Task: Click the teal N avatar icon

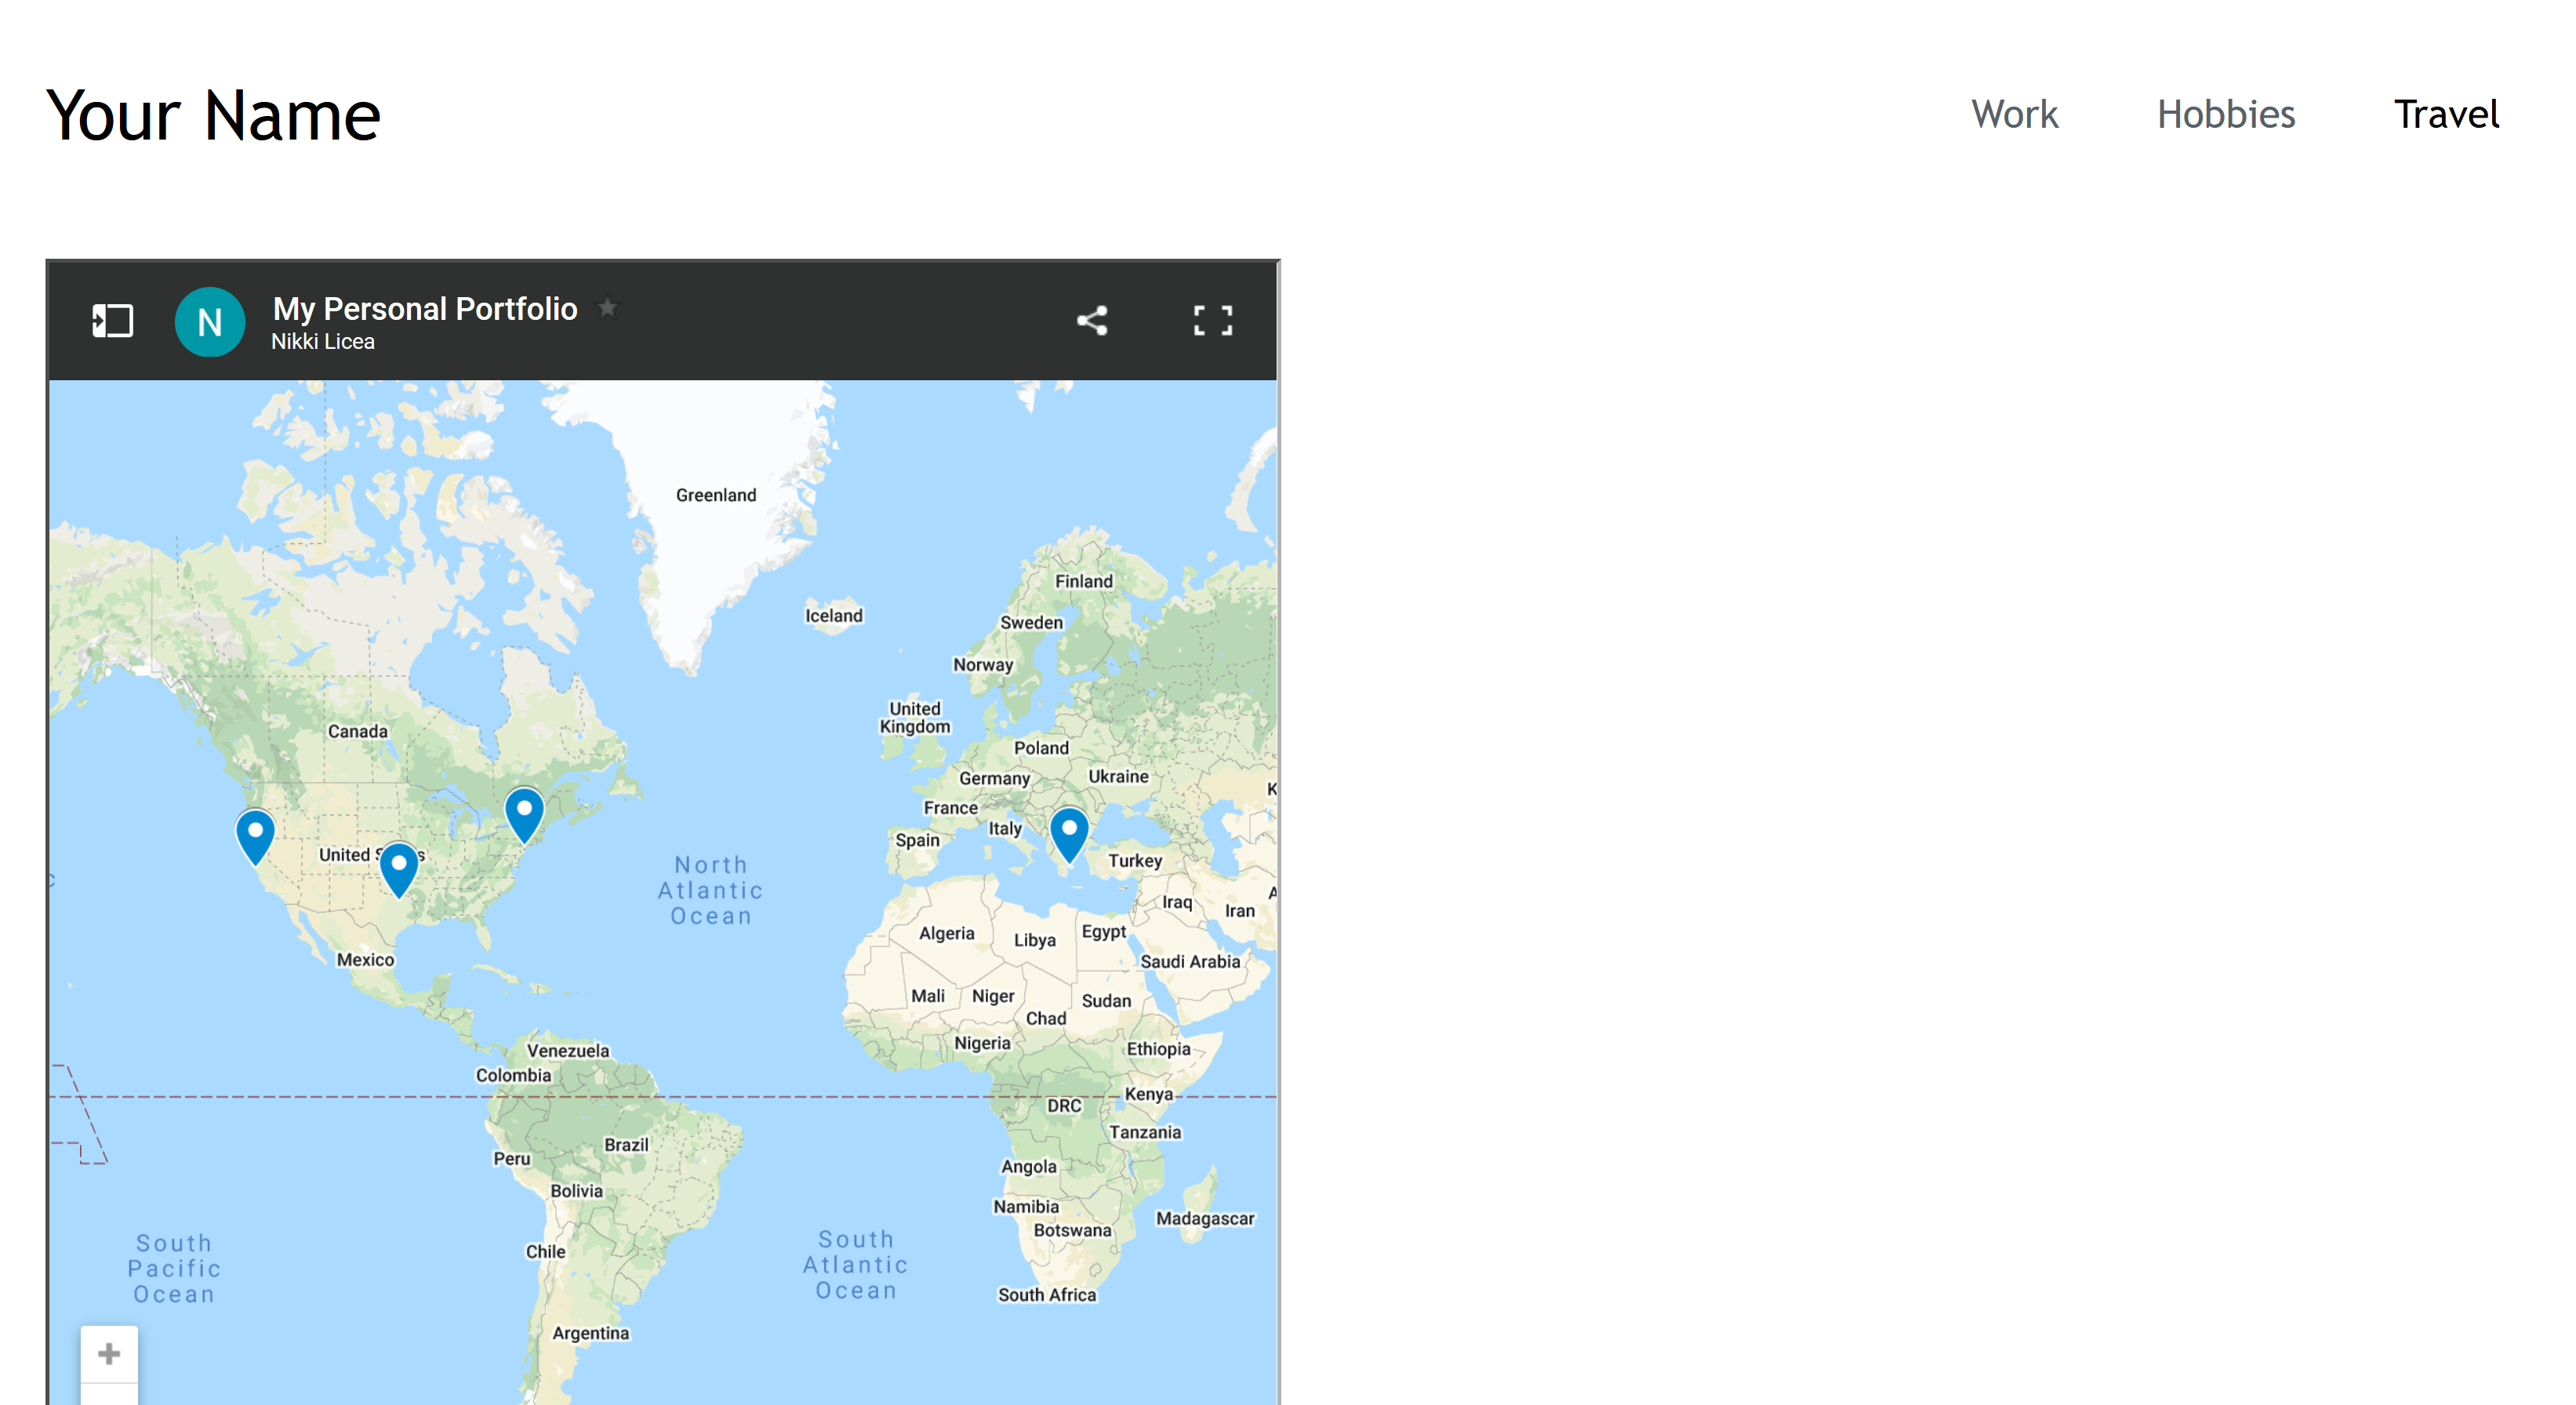Action: tap(209, 322)
